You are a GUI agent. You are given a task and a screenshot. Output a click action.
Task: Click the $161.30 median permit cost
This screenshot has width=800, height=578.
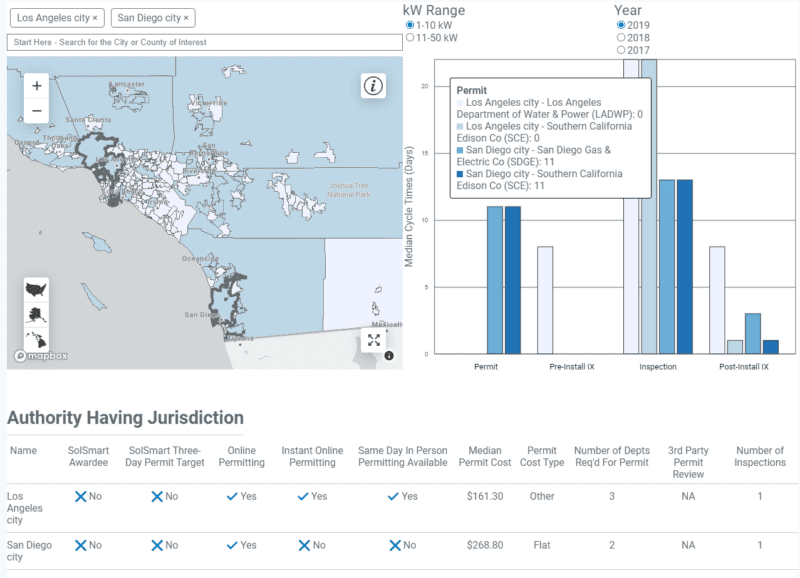point(485,496)
